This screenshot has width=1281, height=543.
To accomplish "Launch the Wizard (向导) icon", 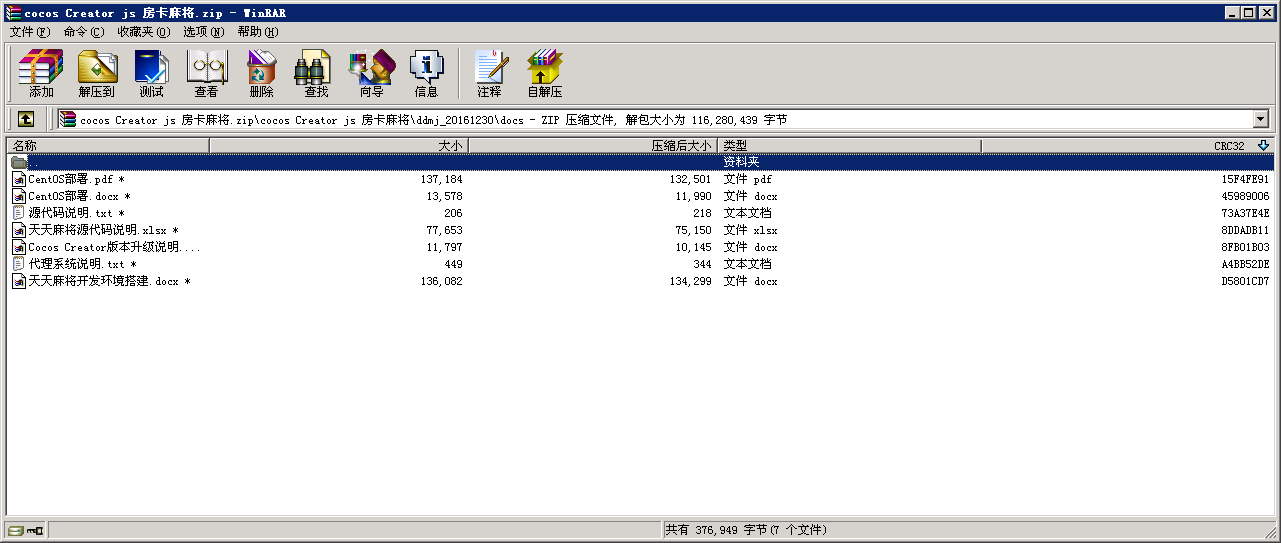I will [371, 73].
